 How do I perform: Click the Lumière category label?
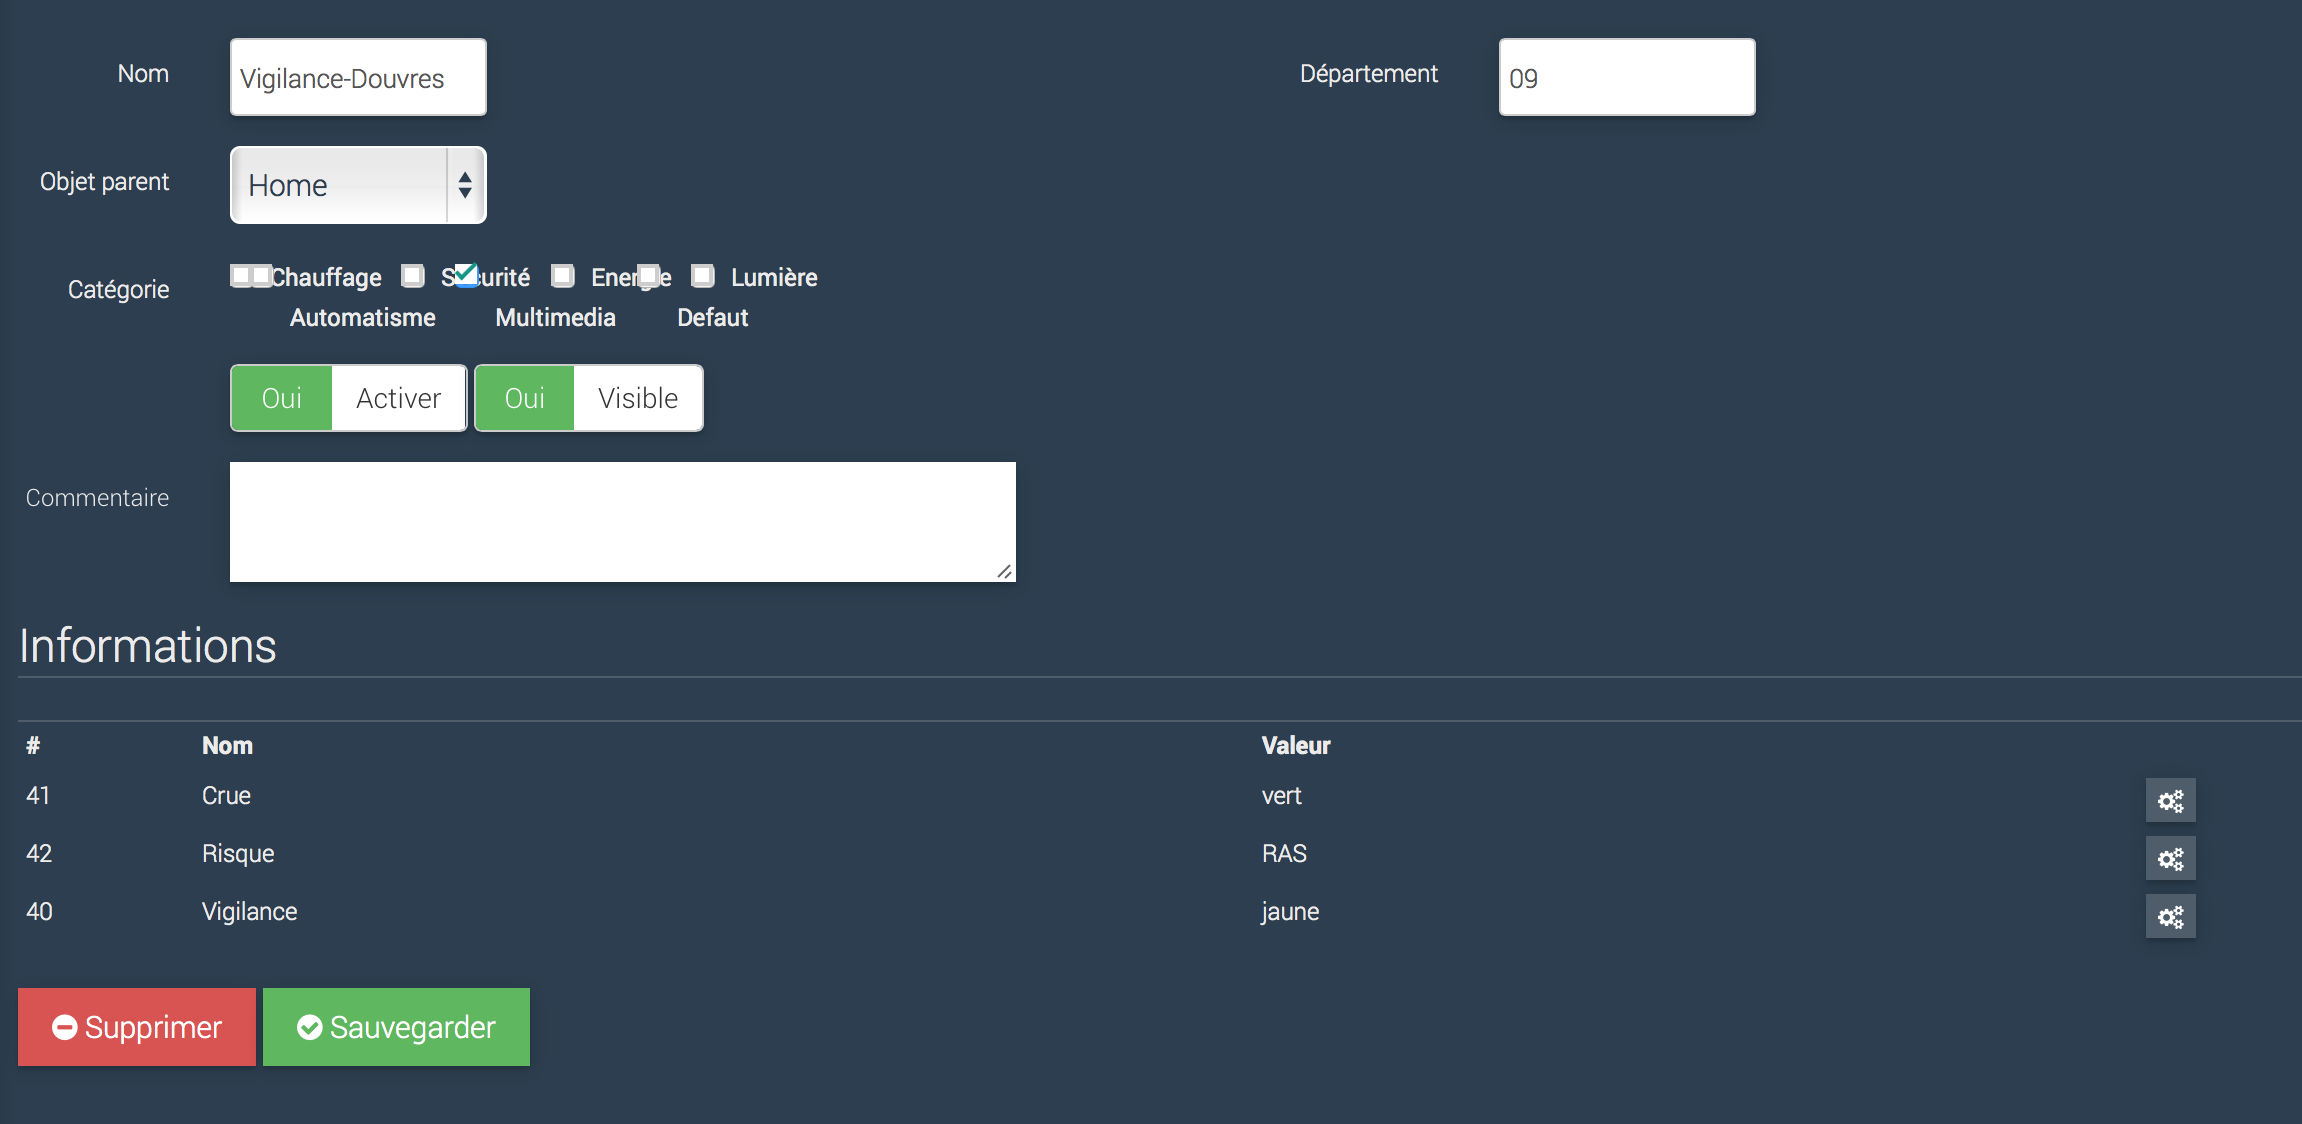point(774,277)
